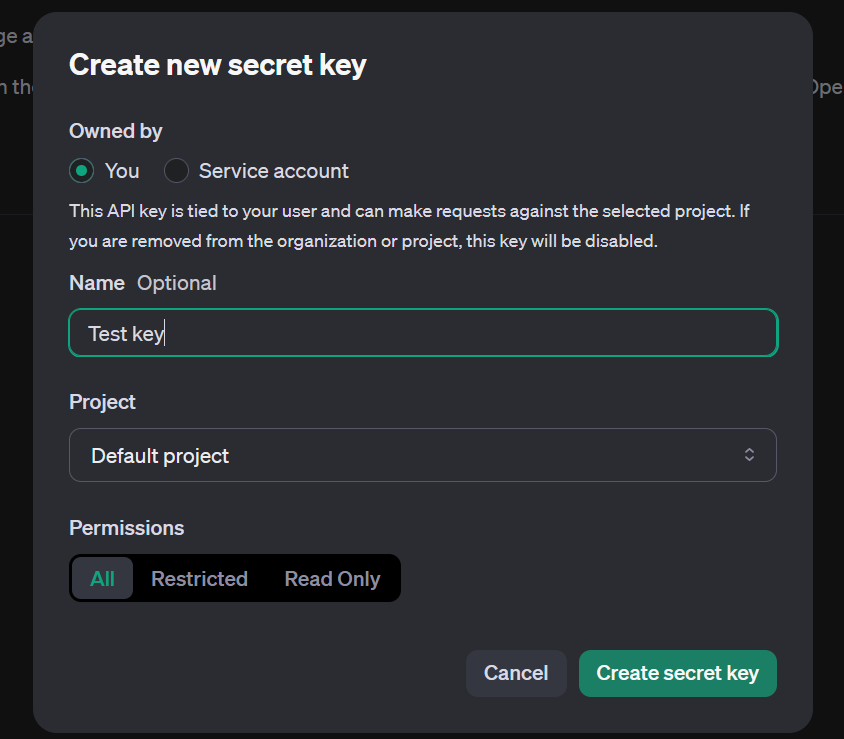This screenshot has width=844, height=739.
Task: Click the "Create new secret key" dialog heading
Action: (x=217, y=66)
